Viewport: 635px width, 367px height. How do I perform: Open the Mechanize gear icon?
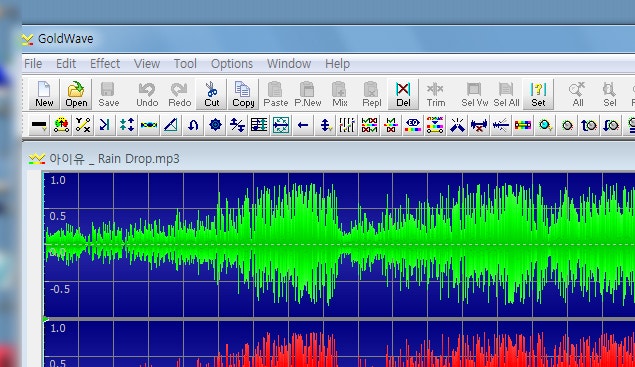click(215, 125)
